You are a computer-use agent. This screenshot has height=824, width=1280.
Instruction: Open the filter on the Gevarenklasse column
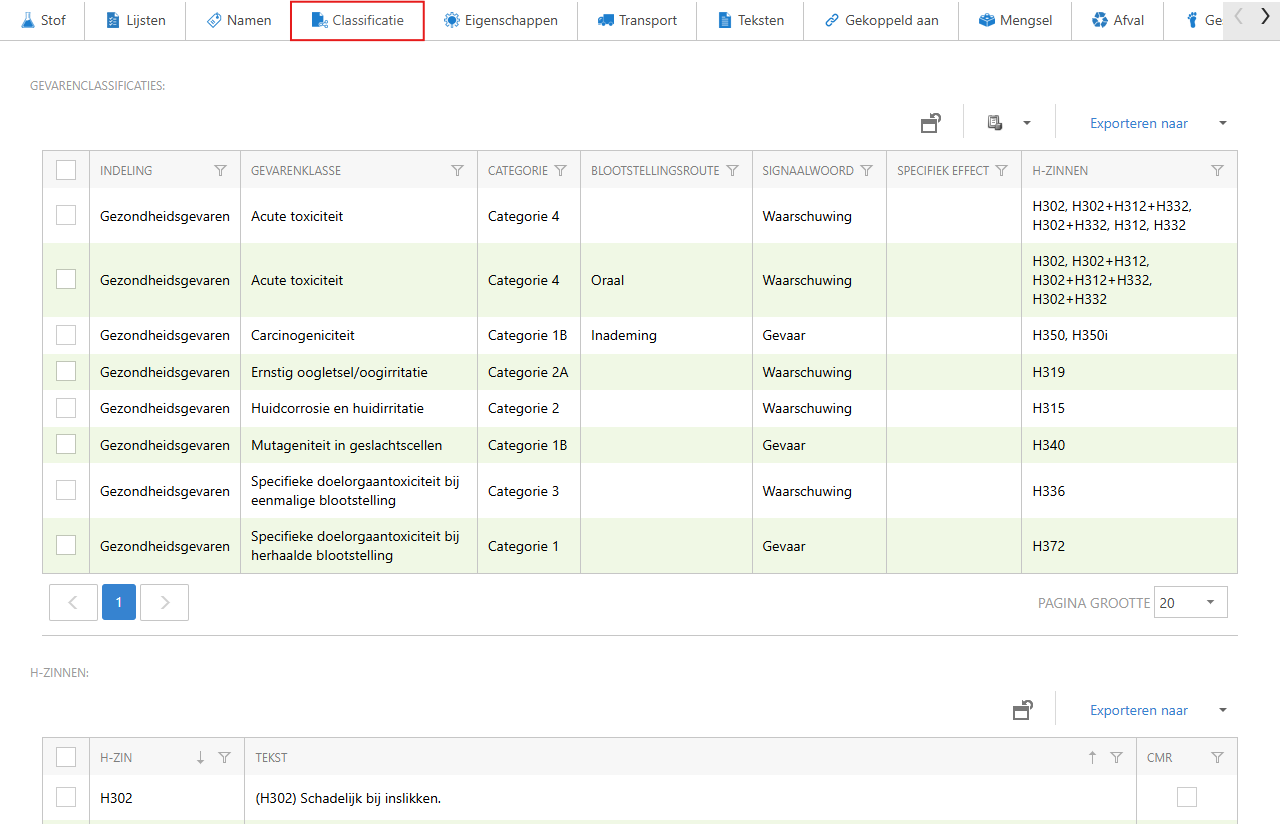pos(457,171)
